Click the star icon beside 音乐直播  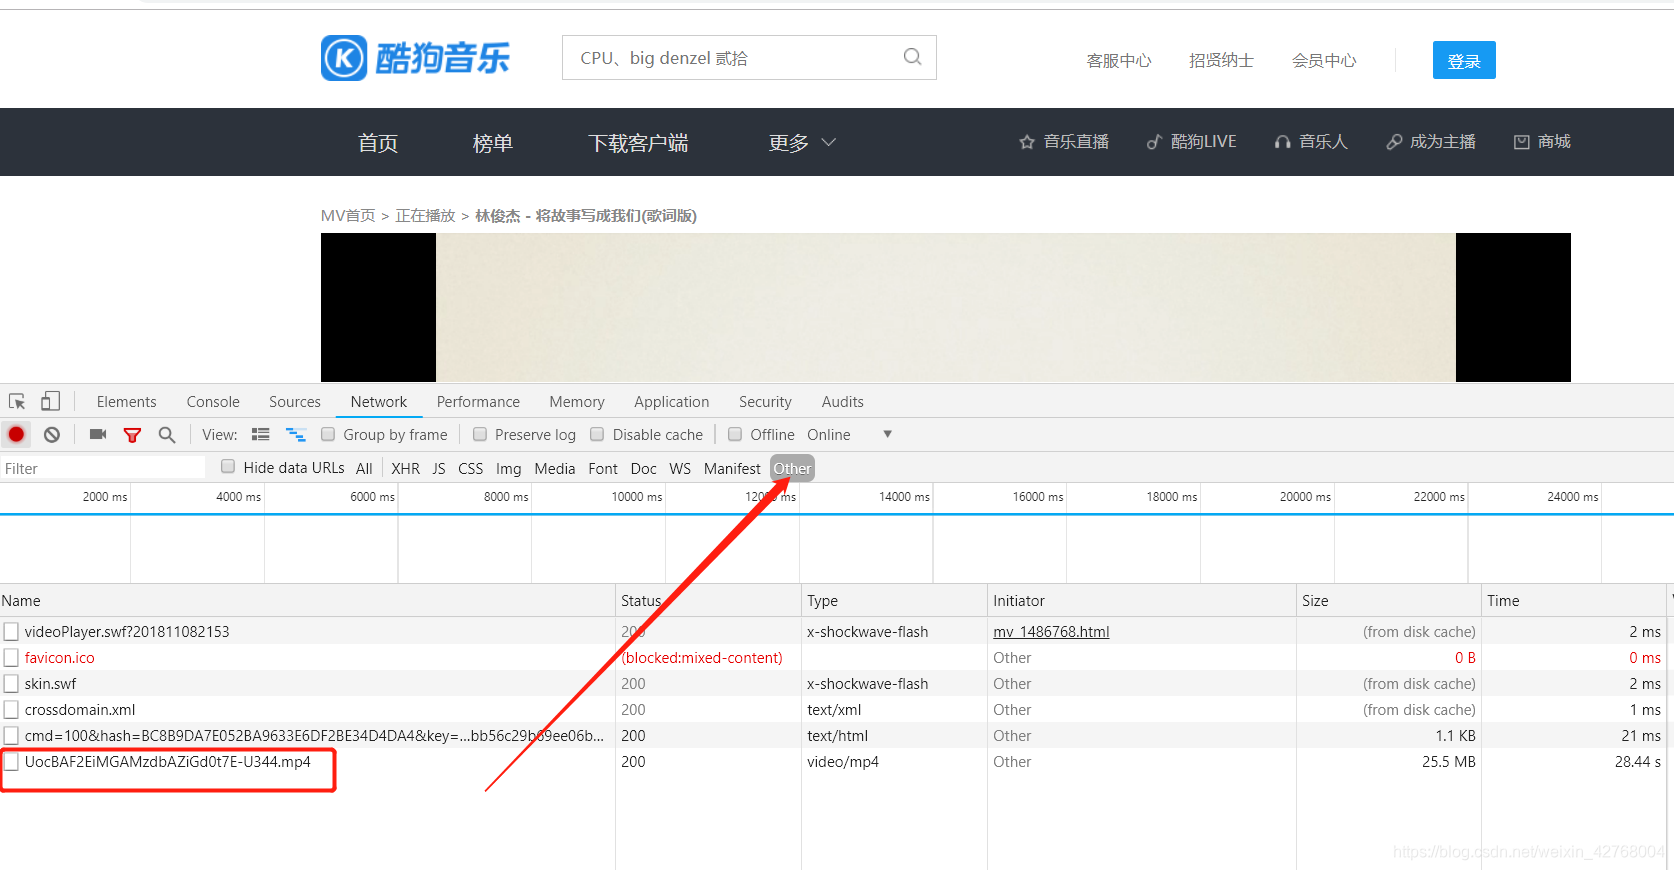click(x=1027, y=142)
